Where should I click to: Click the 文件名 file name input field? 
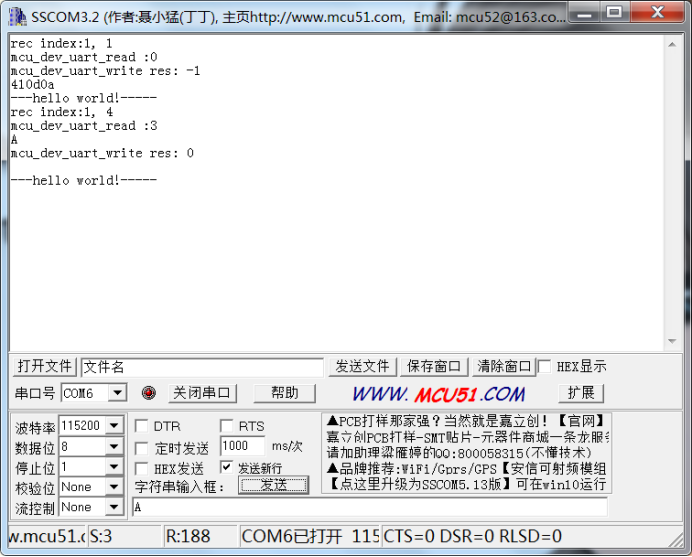point(203,367)
